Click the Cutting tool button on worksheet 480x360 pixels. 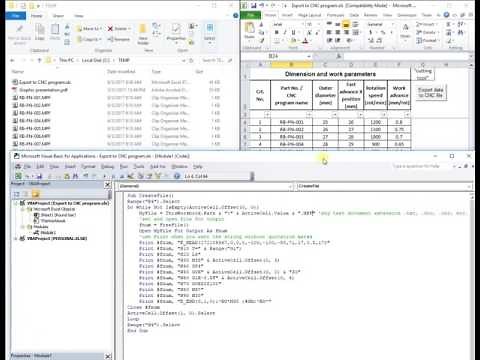[x=423, y=74]
